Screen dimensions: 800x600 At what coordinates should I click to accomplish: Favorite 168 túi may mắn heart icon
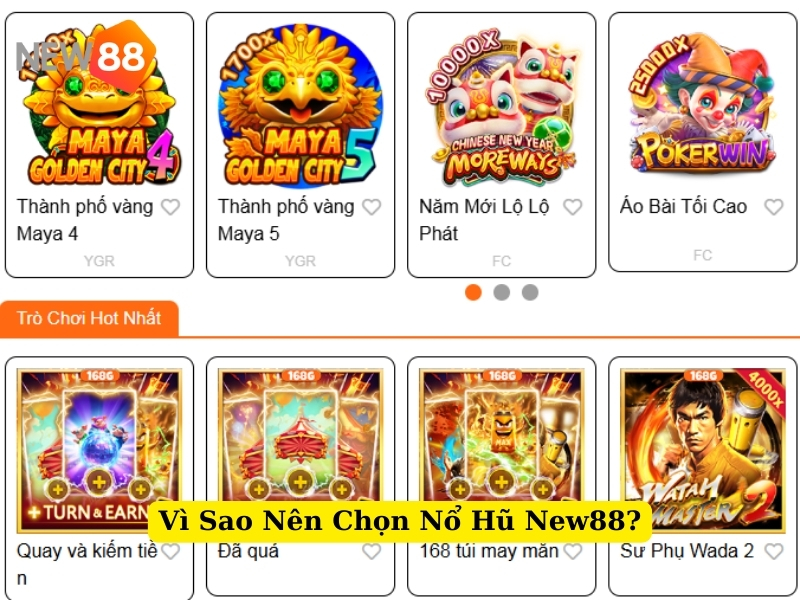pyautogui.click(x=572, y=552)
